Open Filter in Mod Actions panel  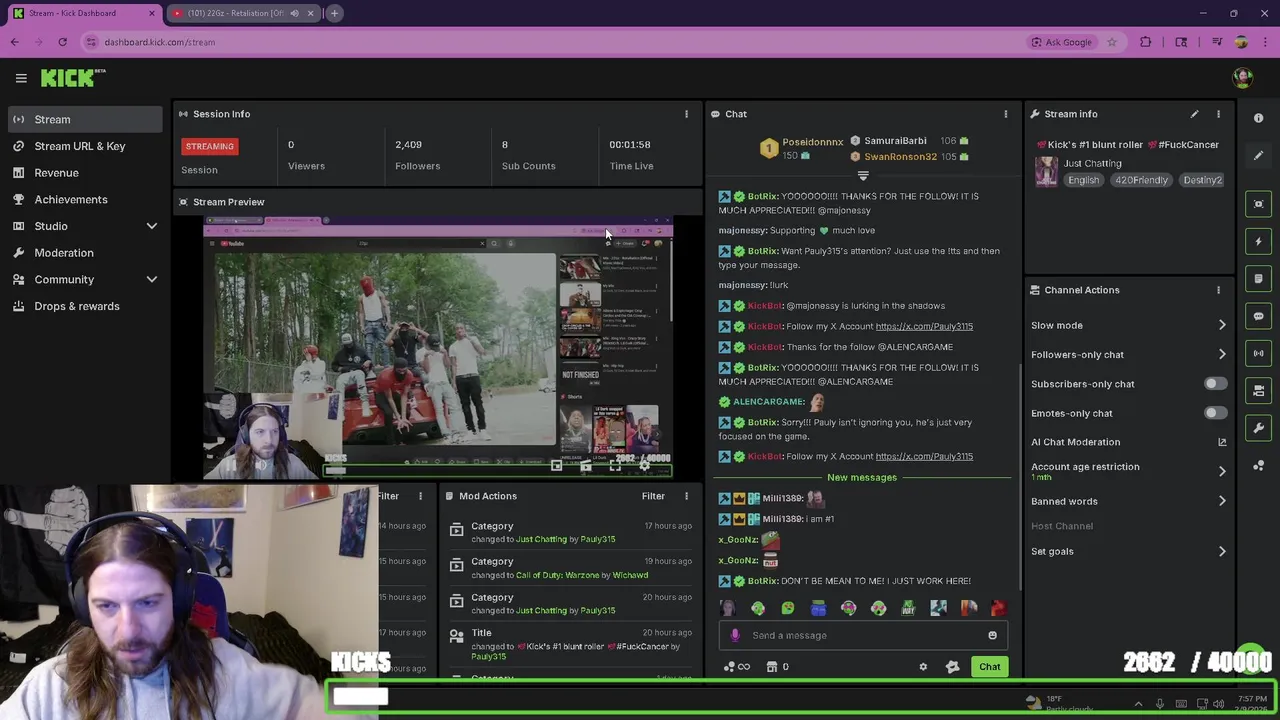pos(653,496)
